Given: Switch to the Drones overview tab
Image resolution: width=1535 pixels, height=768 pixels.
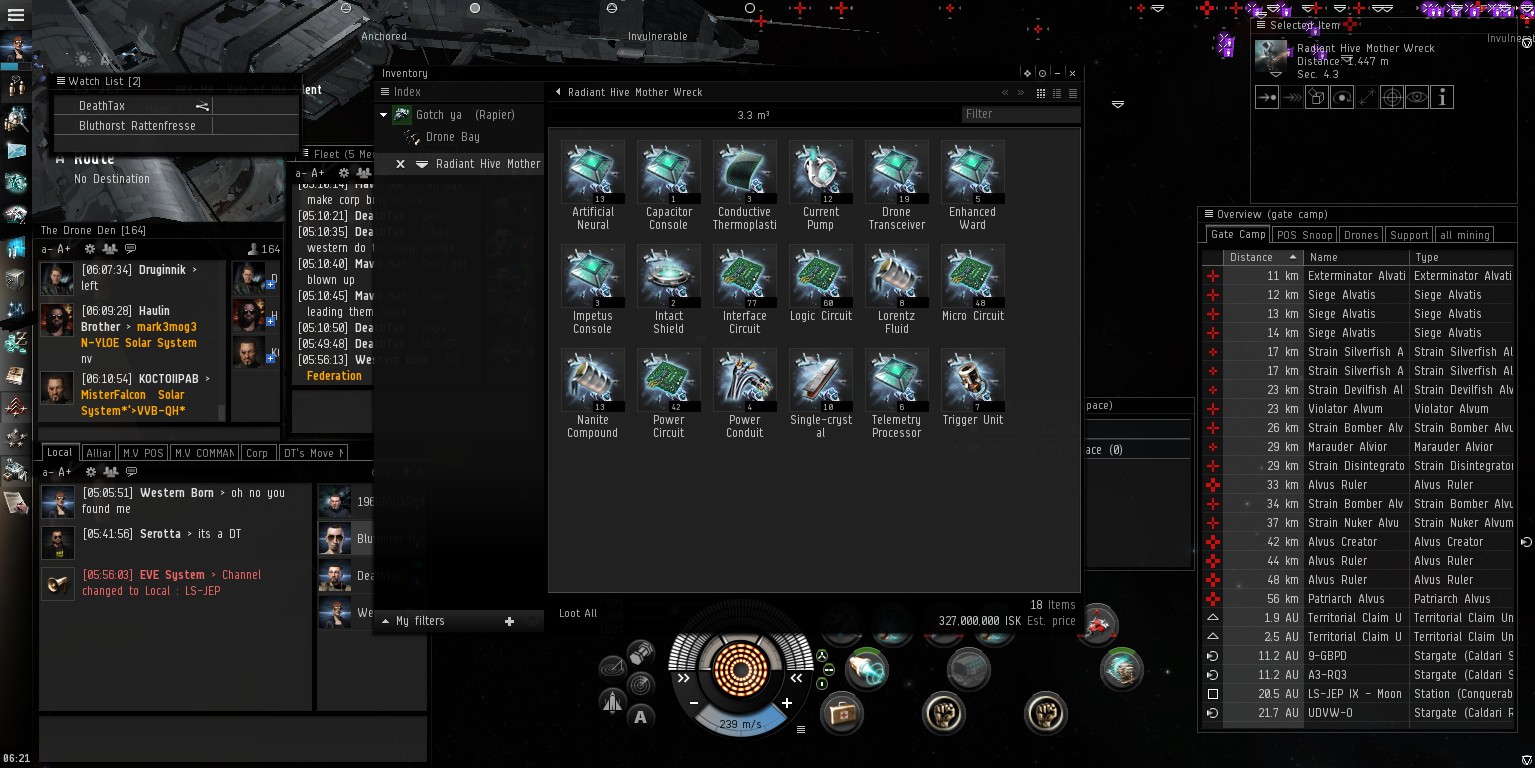Looking at the screenshot, I should coord(1360,235).
